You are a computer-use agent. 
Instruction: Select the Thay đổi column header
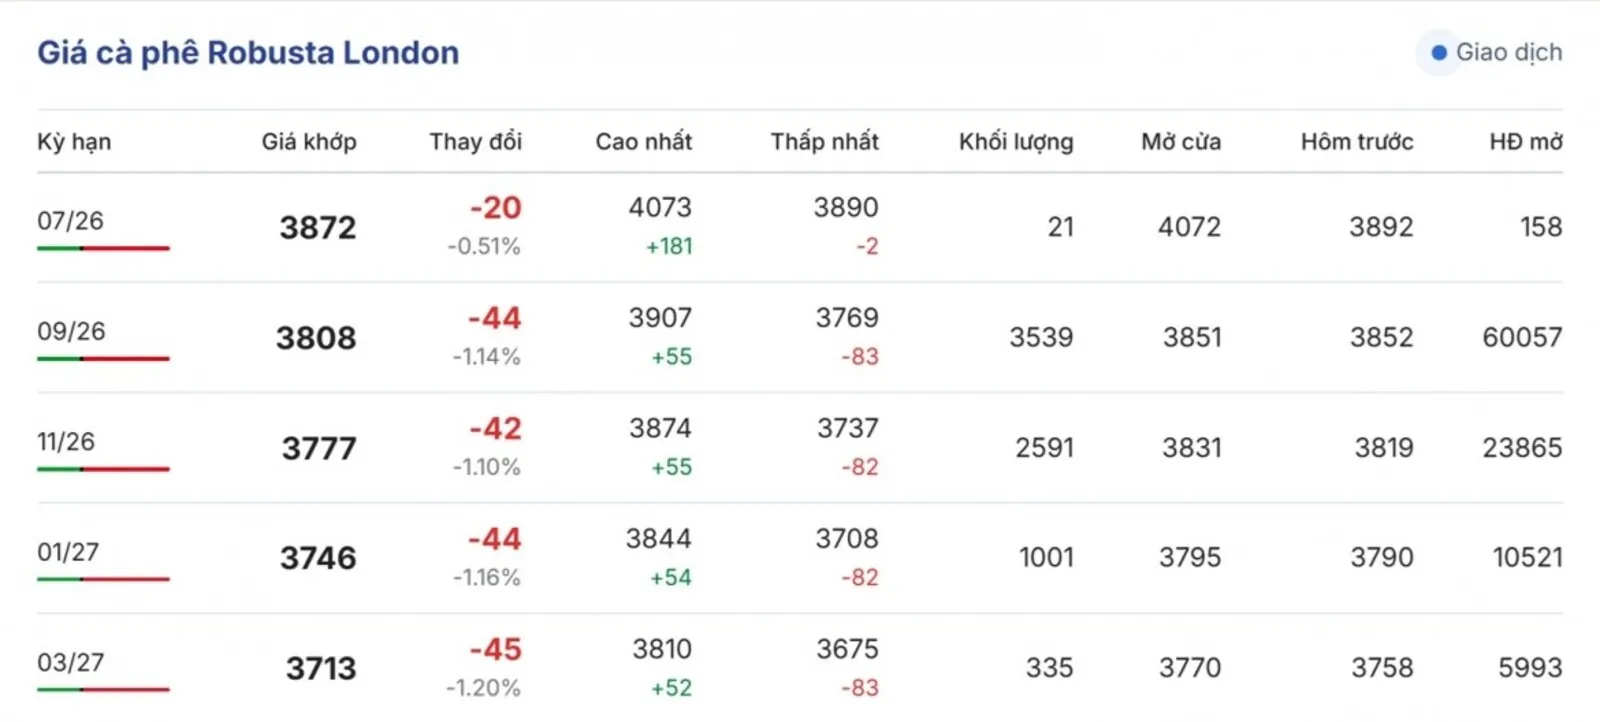click(x=476, y=142)
